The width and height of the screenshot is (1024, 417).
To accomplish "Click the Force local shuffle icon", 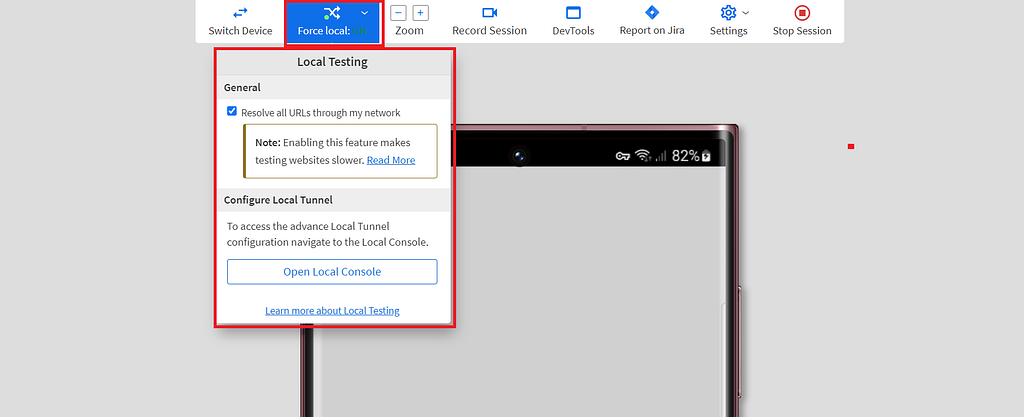I will click(332, 12).
